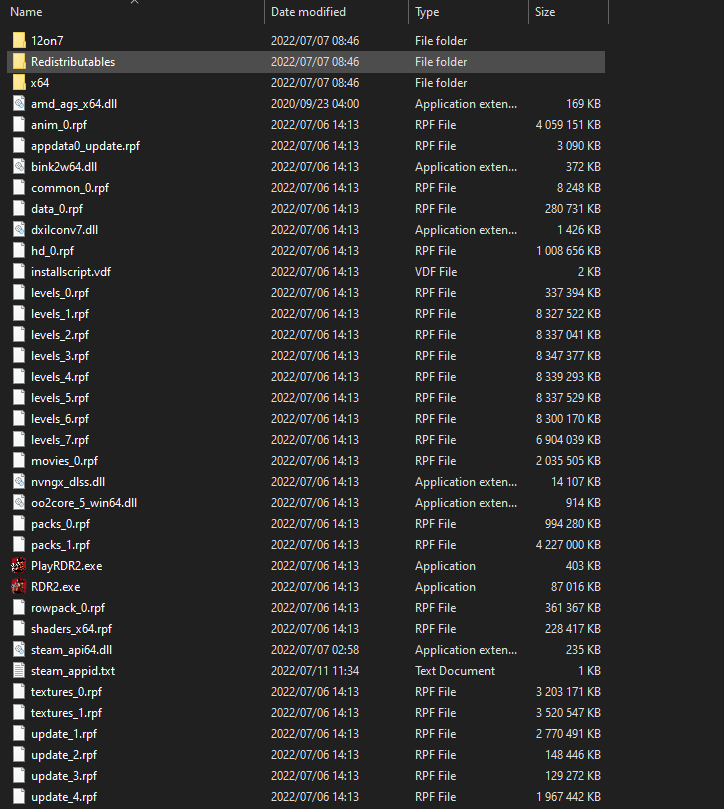This screenshot has height=809, width=724.
Task: Click the nvngx_dlss.dll file icon
Action: click(19, 481)
